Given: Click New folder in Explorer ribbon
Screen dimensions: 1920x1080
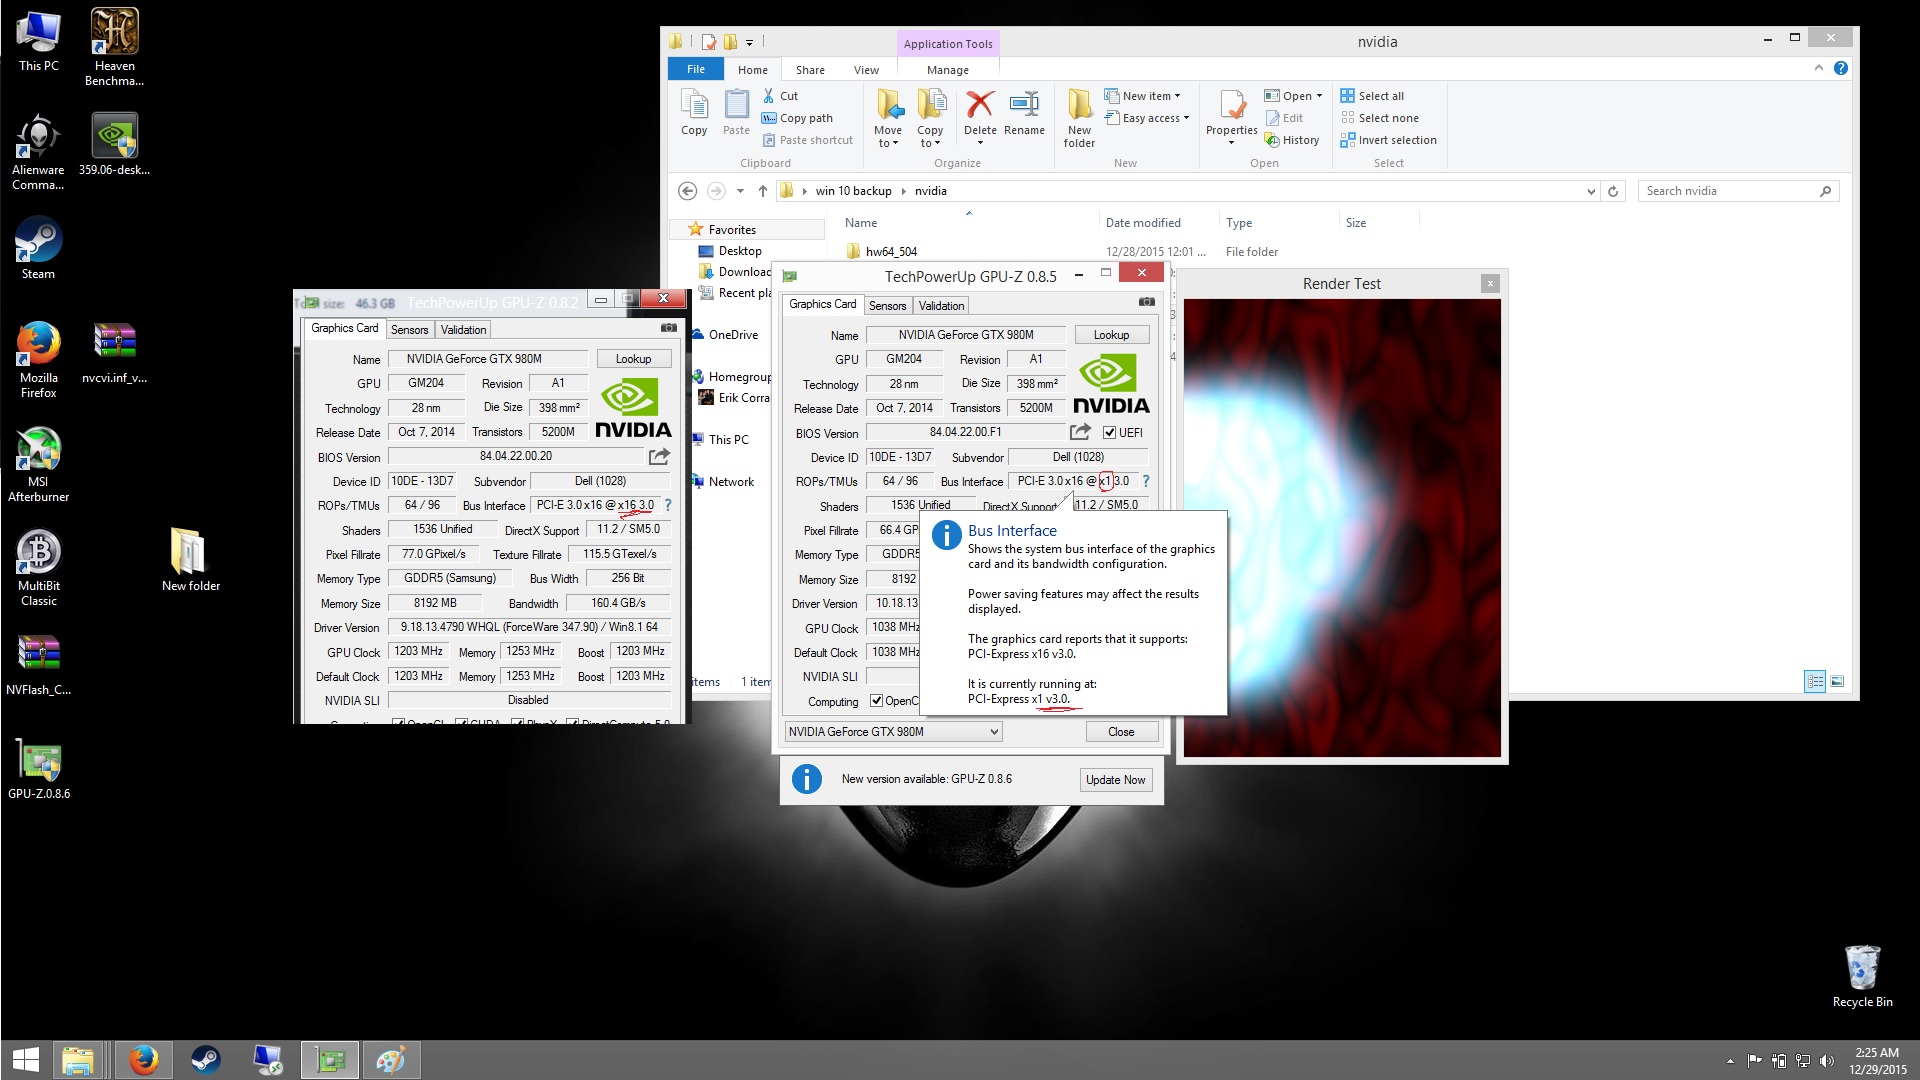Looking at the screenshot, I should [x=1079, y=118].
